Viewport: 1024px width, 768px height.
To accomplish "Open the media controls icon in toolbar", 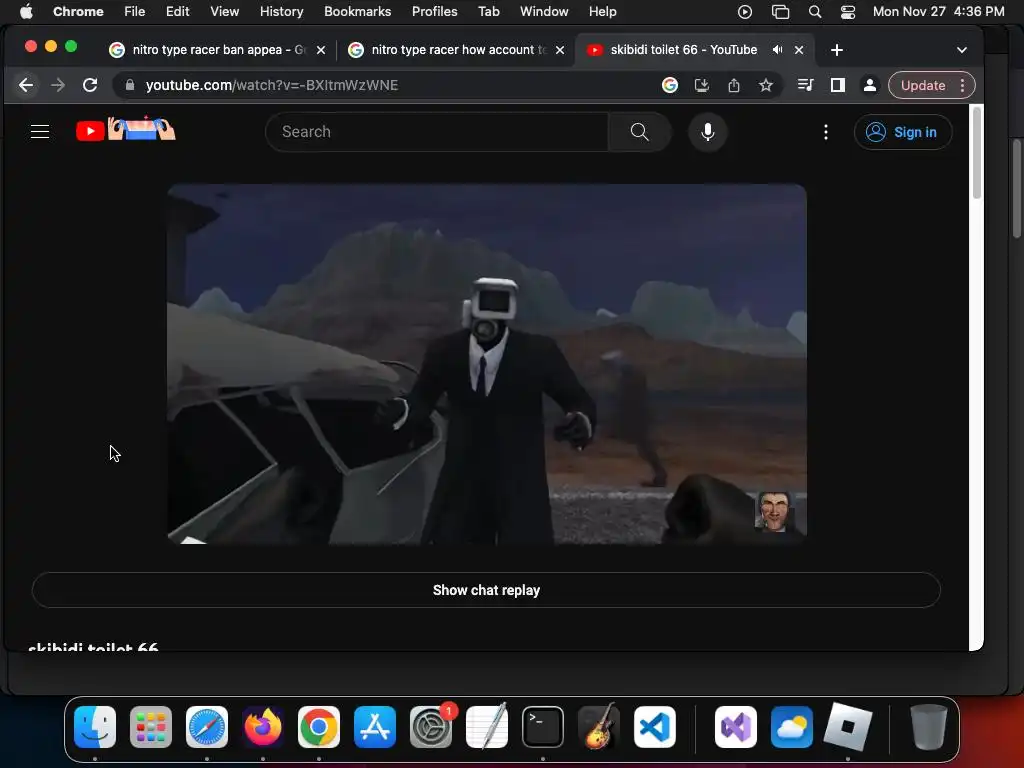I will click(x=805, y=85).
